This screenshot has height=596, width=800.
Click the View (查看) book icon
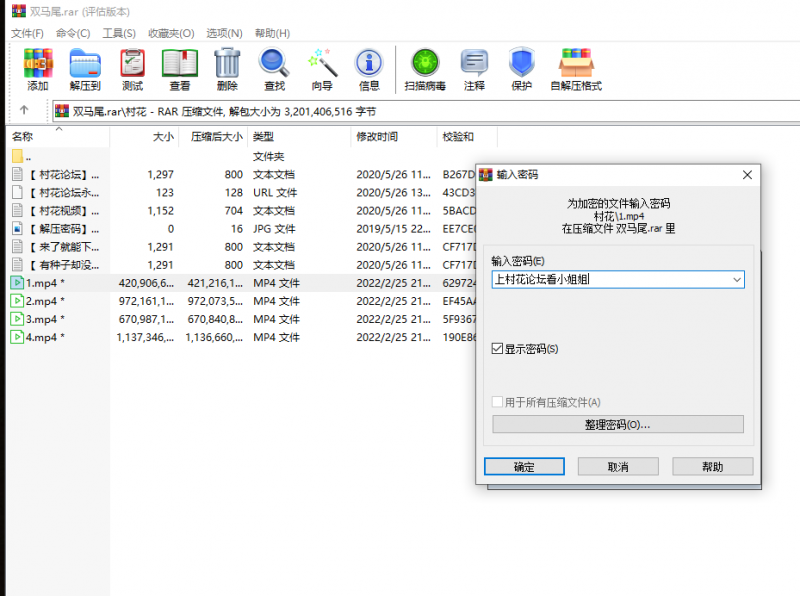coord(180,69)
